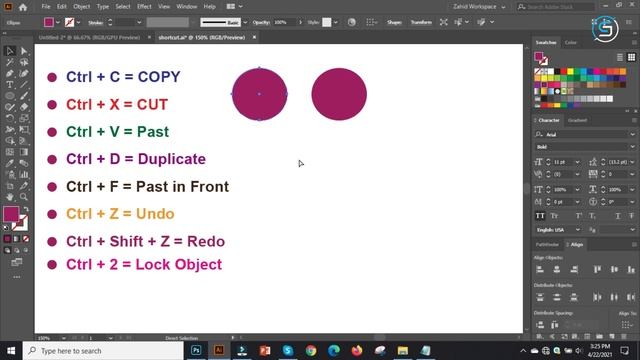Switch to the Color panel tab
Image resolution: width=640 pixels, height=360 pixels.
point(570,42)
